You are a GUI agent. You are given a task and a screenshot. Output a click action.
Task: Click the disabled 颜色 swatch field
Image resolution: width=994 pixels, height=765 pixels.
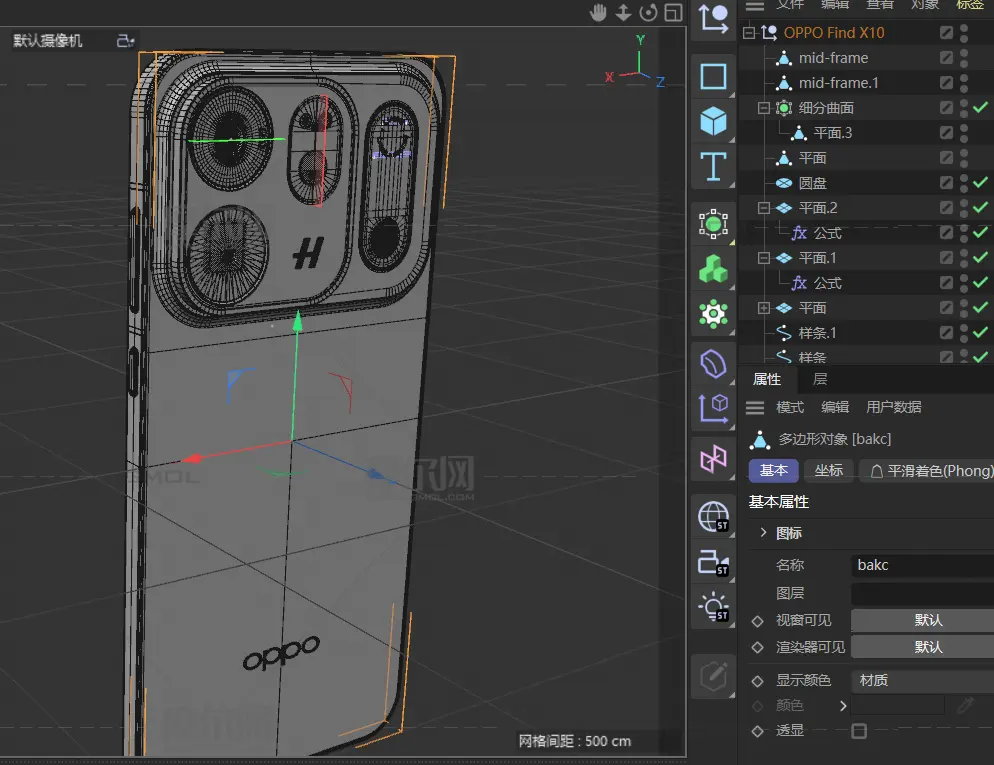[x=898, y=705]
